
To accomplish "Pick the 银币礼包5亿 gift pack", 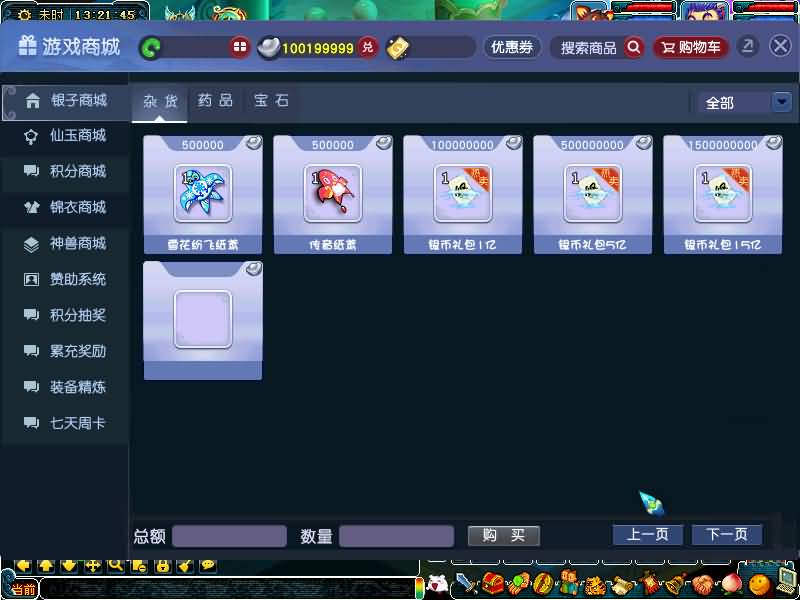I will coord(593,194).
